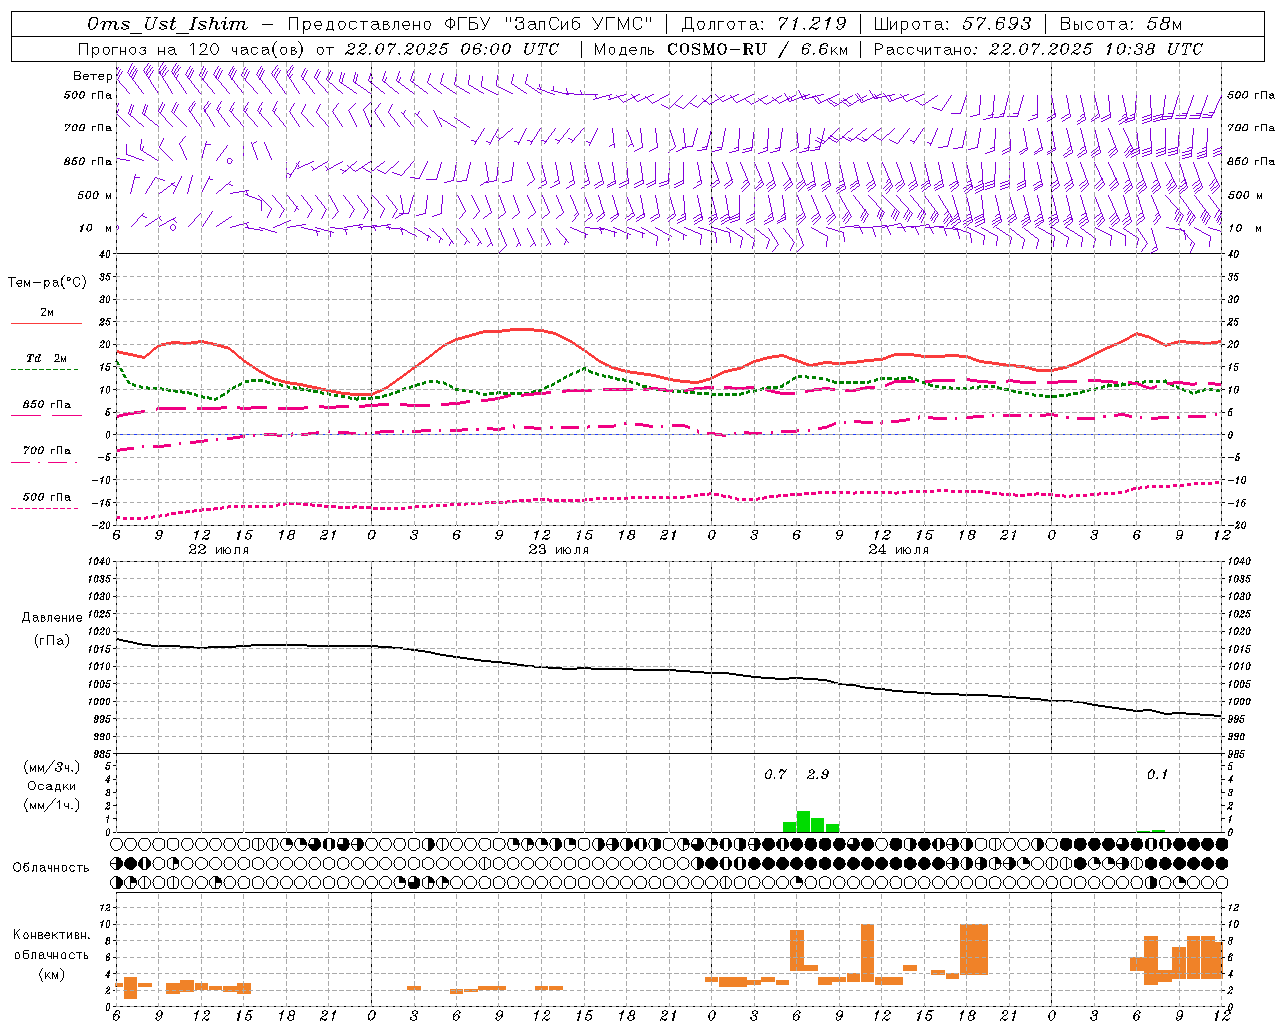Click the 2.9 precipitation total
This screenshot has height=1024, width=1280.
coord(817,774)
